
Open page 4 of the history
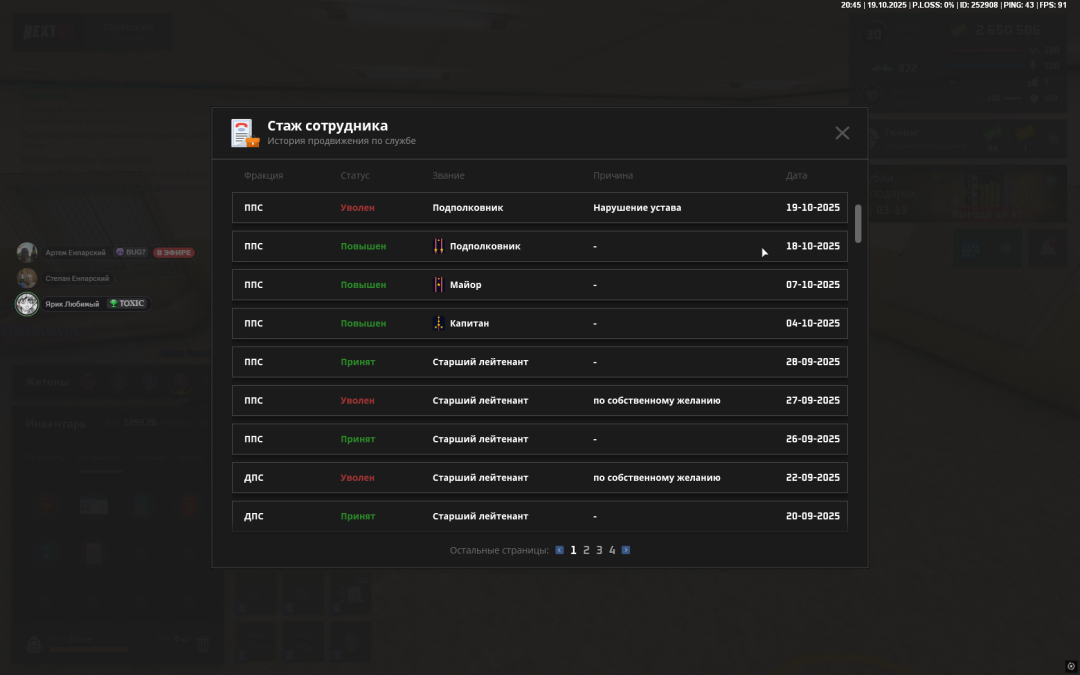(612, 550)
